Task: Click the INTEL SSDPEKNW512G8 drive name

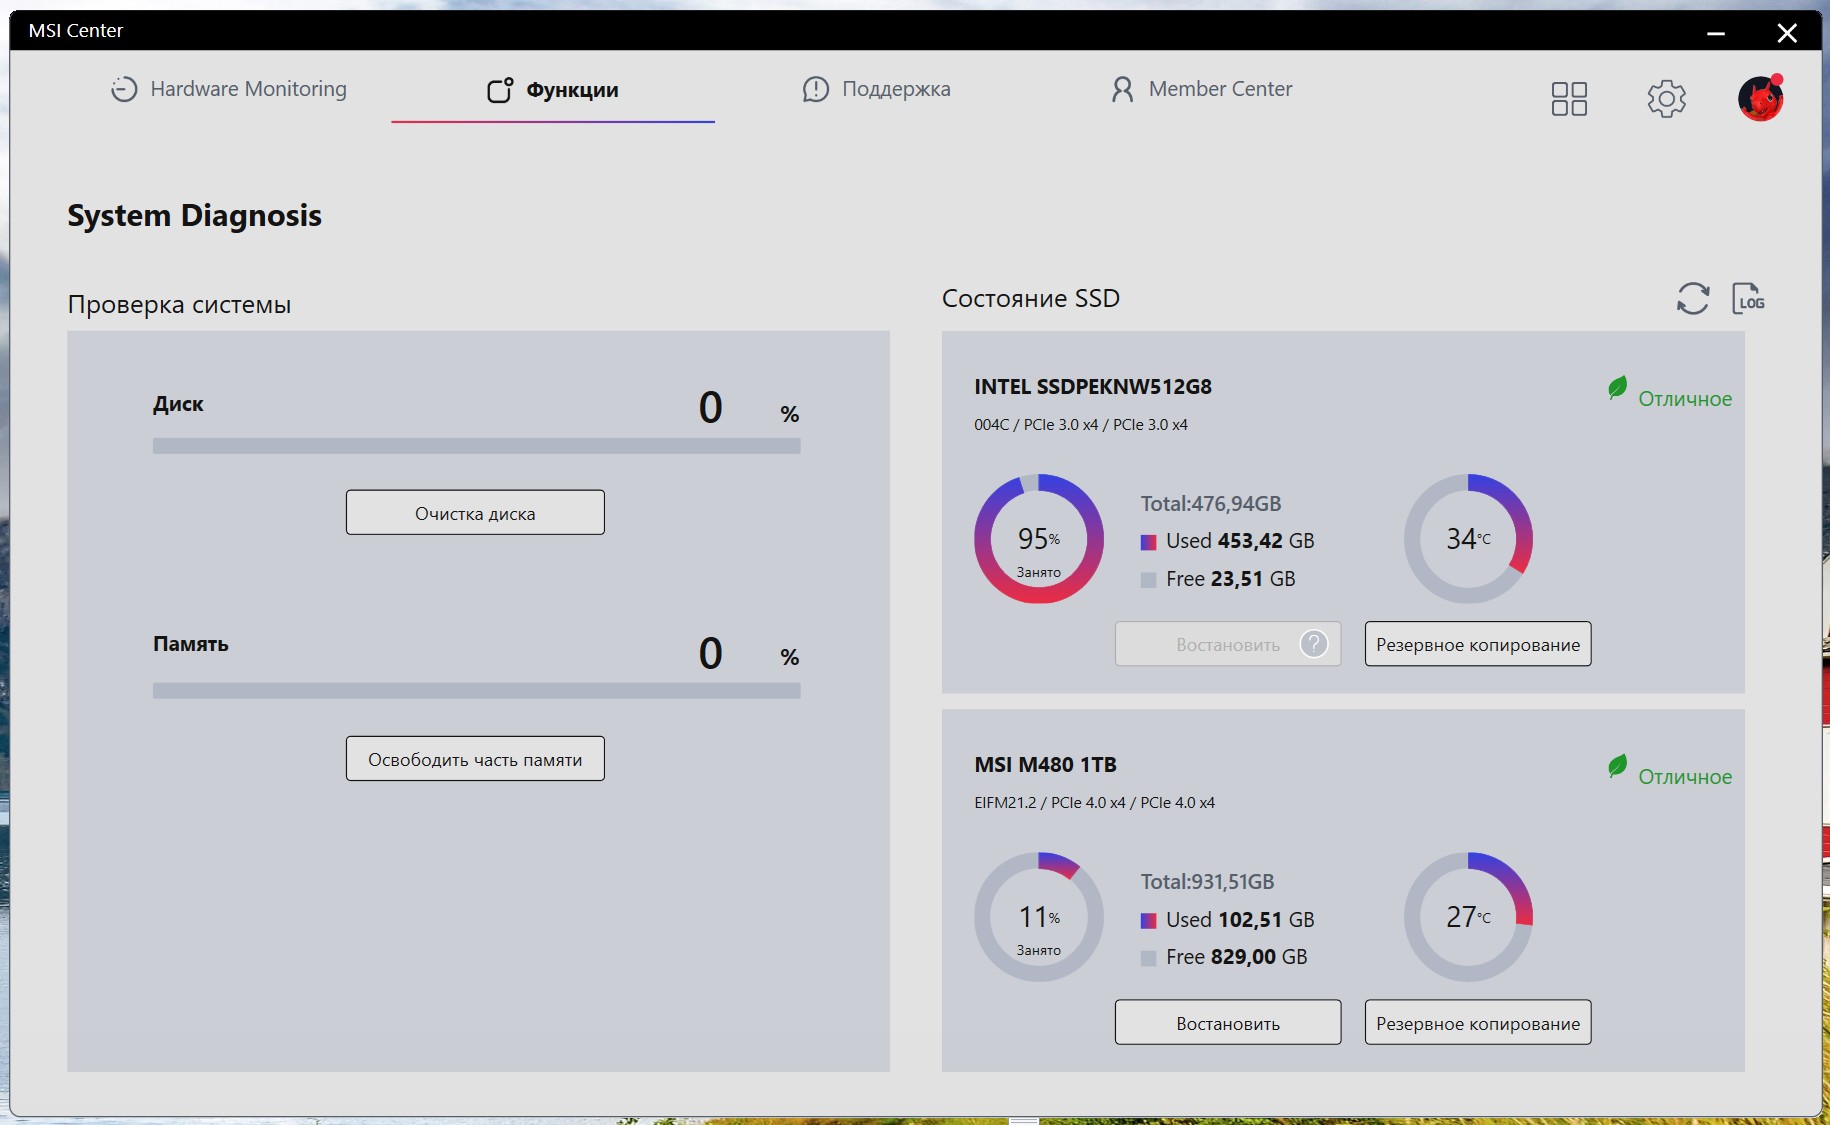Action: coord(1093,386)
